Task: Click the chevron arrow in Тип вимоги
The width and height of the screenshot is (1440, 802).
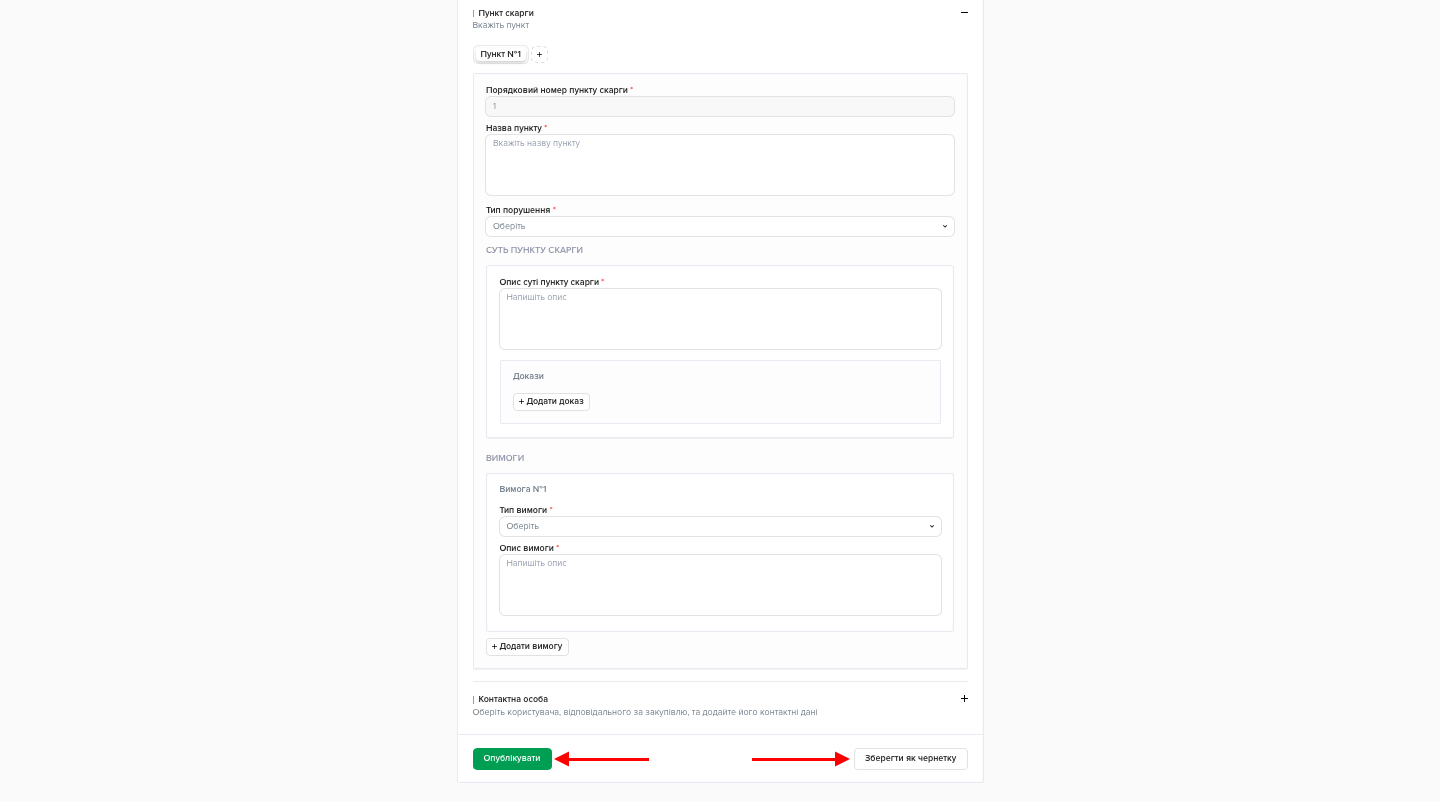Action: click(x=931, y=527)
